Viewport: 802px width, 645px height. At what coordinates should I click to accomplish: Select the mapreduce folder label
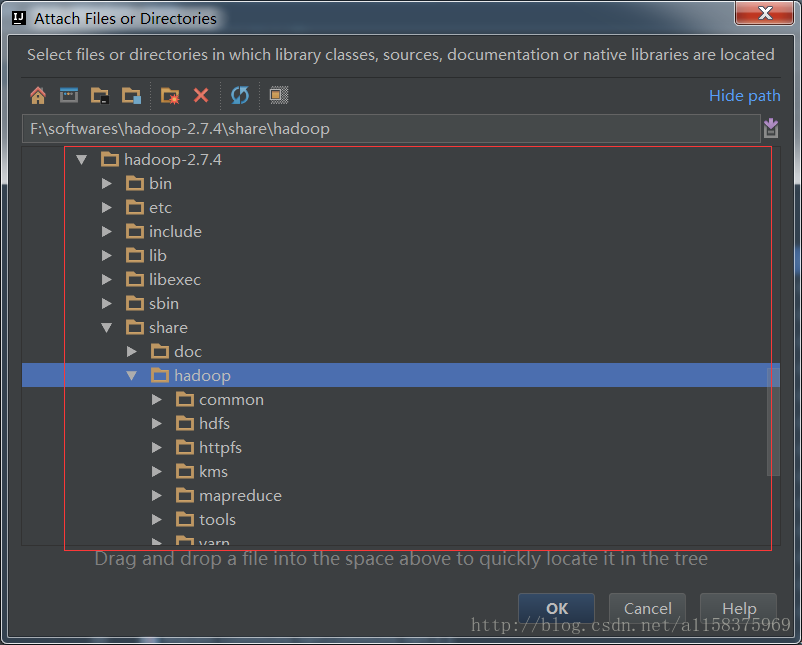(x=240, y=496)
